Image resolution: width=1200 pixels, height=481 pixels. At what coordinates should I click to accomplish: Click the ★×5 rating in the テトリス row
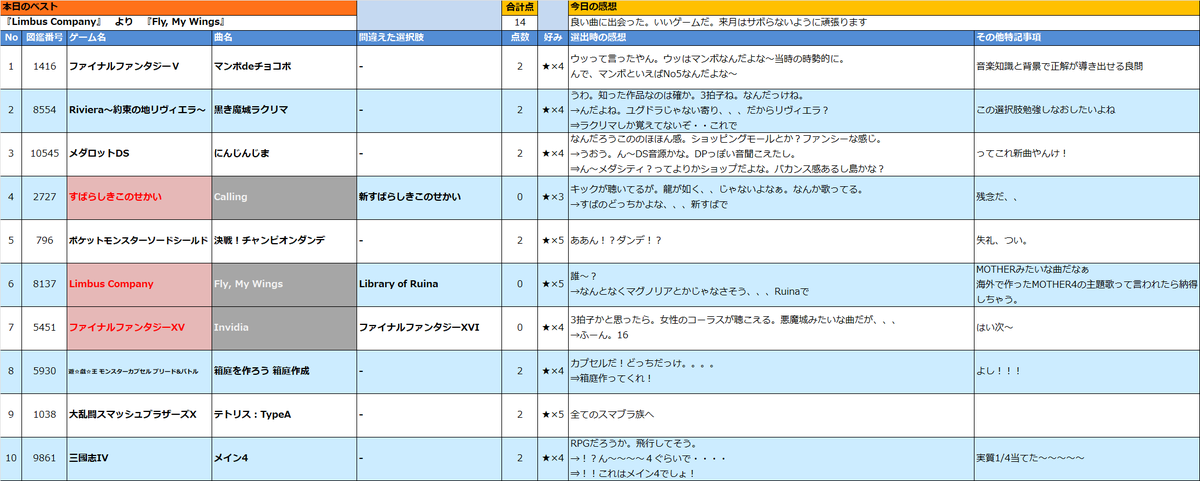(552, 414)
